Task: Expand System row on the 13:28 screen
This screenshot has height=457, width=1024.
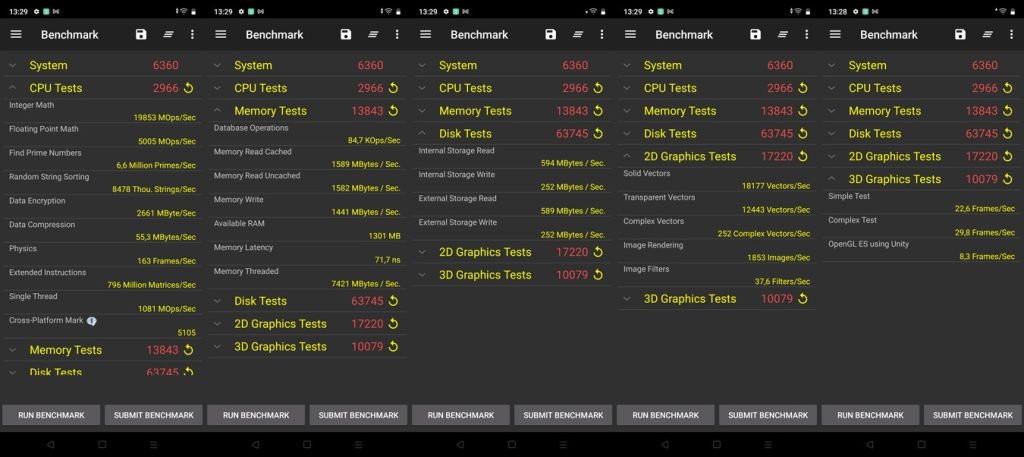Action: [x=831, y=65]
